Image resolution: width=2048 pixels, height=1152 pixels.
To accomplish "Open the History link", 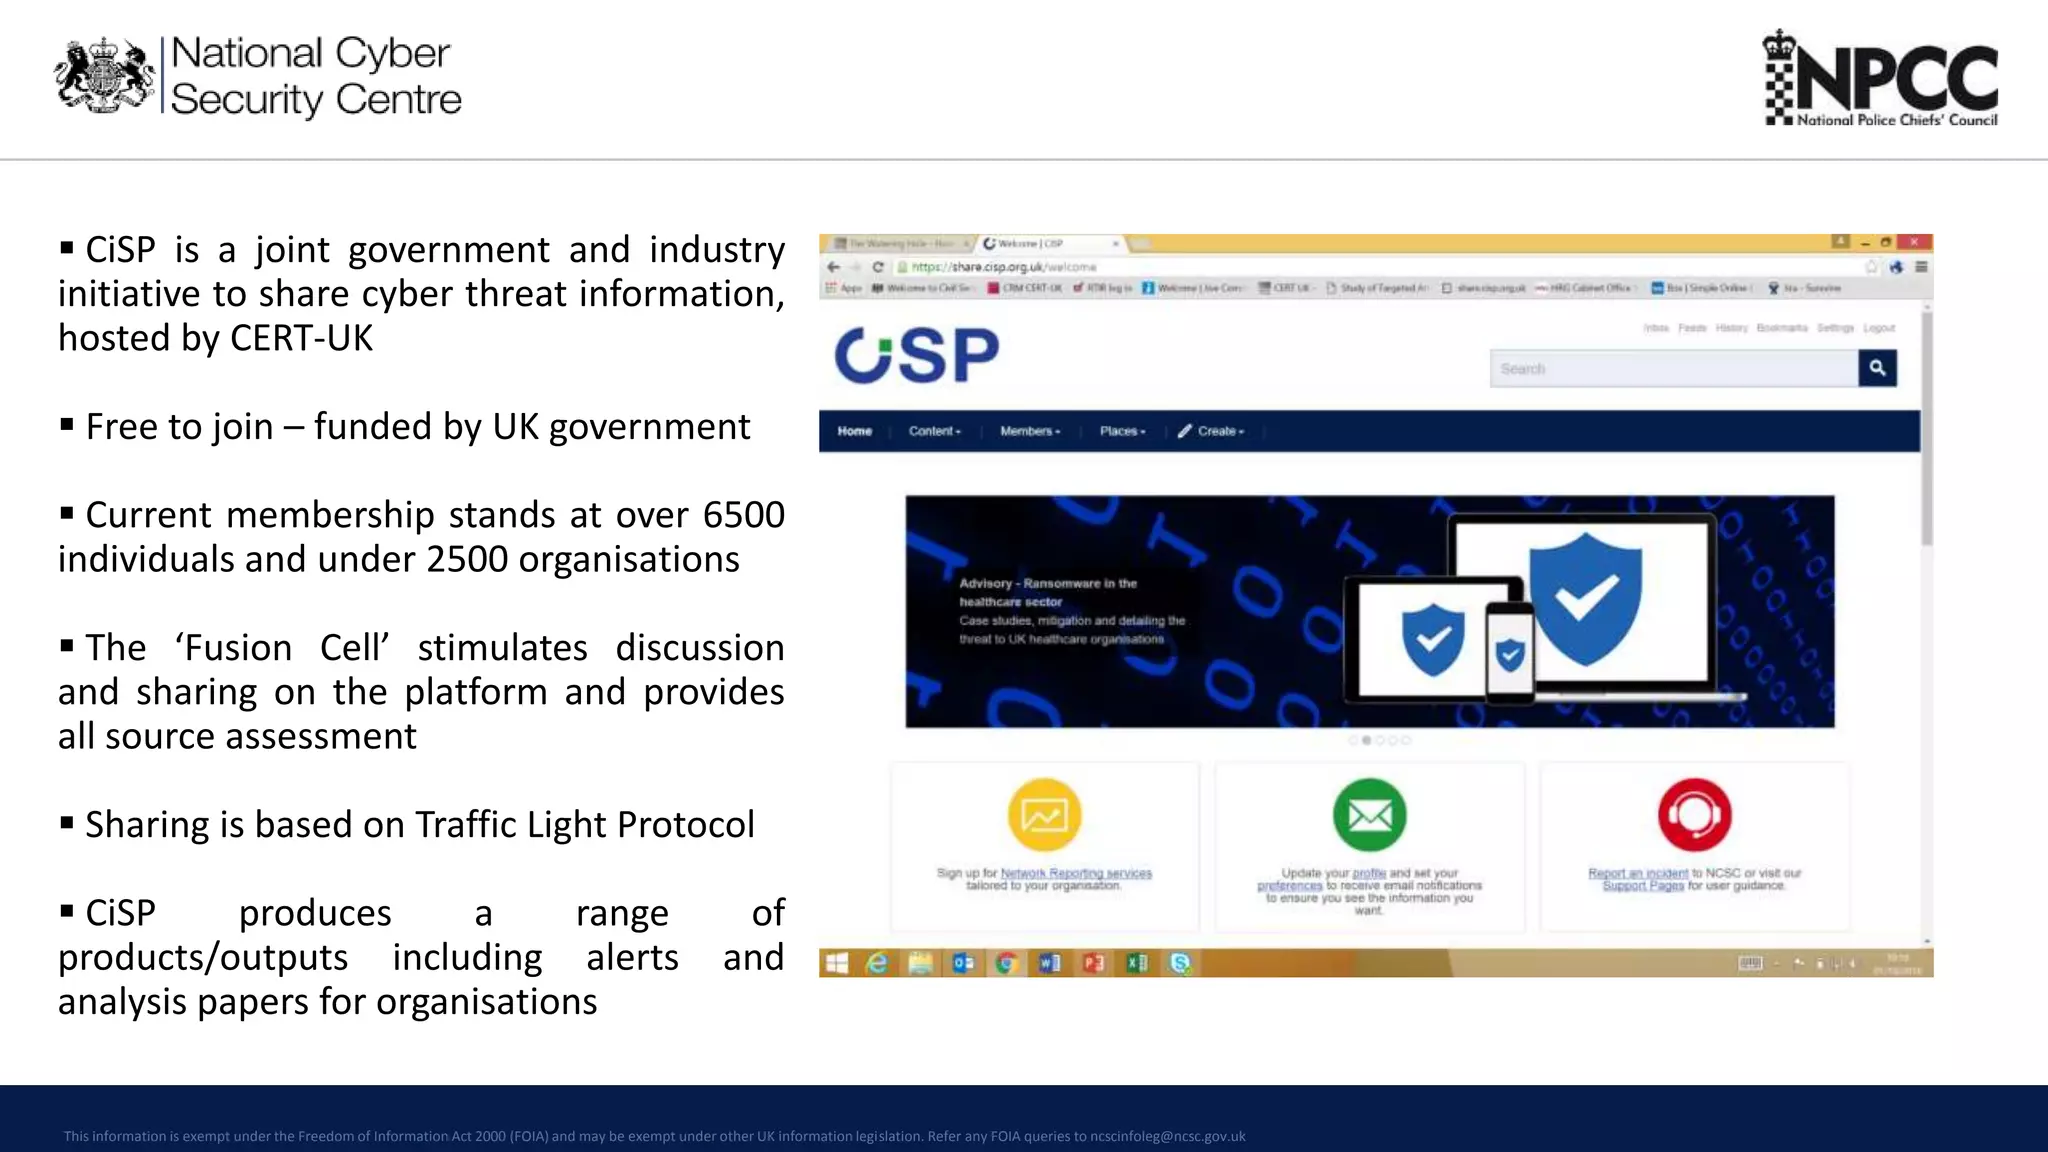I will [1732, 328].
